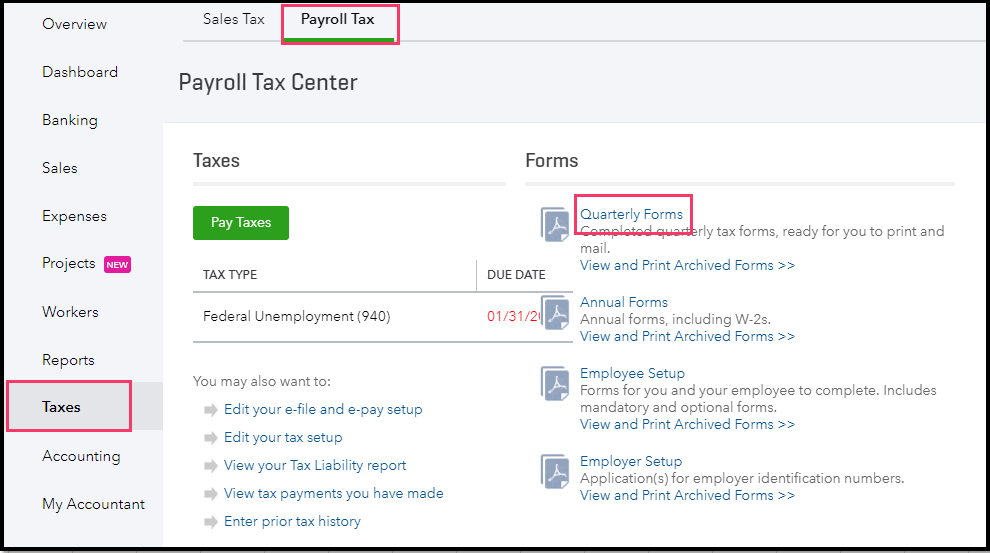The image size is (990, 553).
Task: Open the Quarterly Forms link
Action: (631, 214)
